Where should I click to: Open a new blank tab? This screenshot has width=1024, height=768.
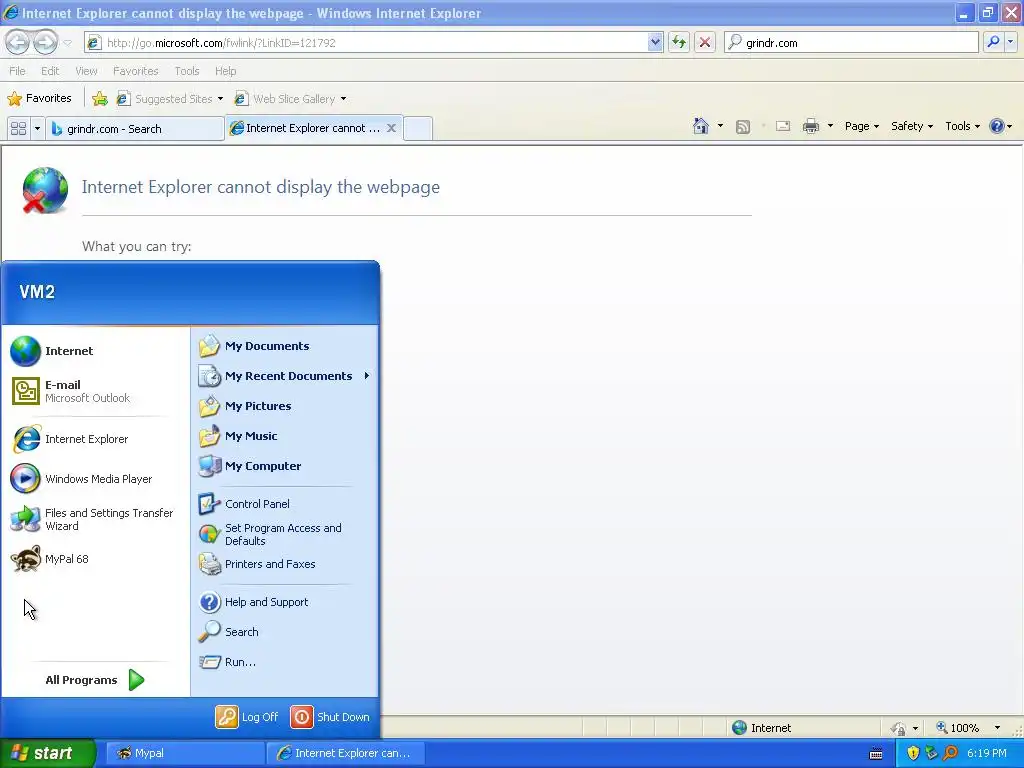418,128
